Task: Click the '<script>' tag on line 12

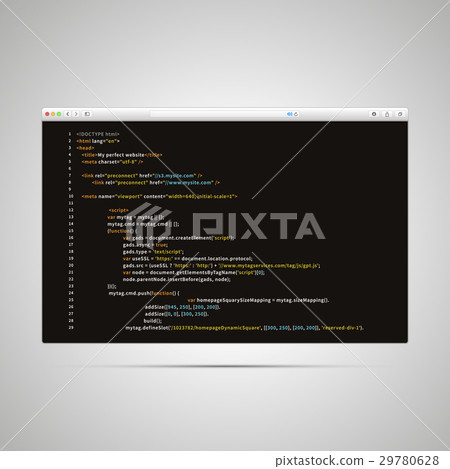Action: tap(119, 210)
